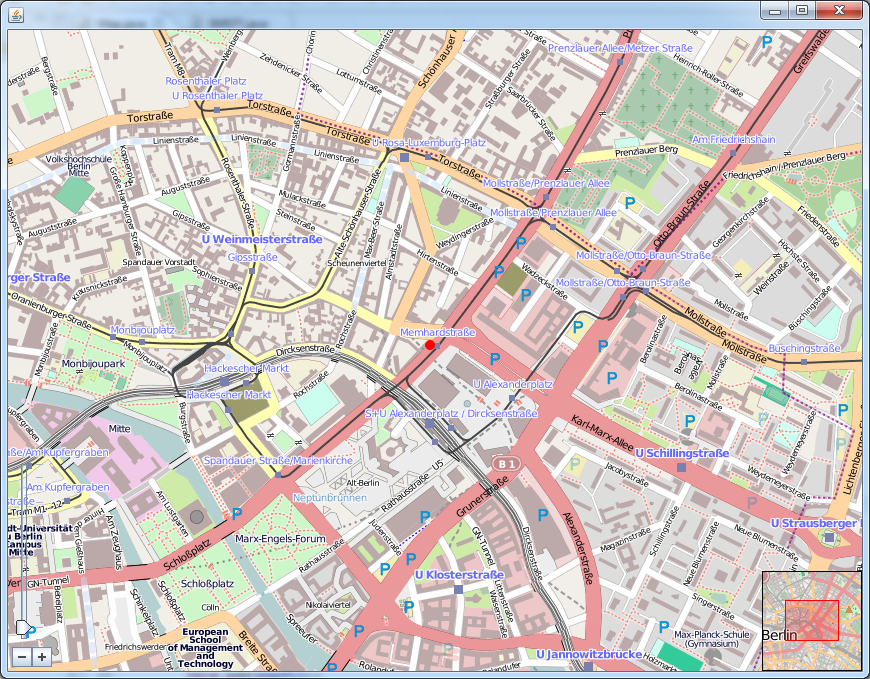Screen dimensions: 870x679
Task: Click the red waypoint dot near Memhardstraße
Action: [x=430, y=345]
